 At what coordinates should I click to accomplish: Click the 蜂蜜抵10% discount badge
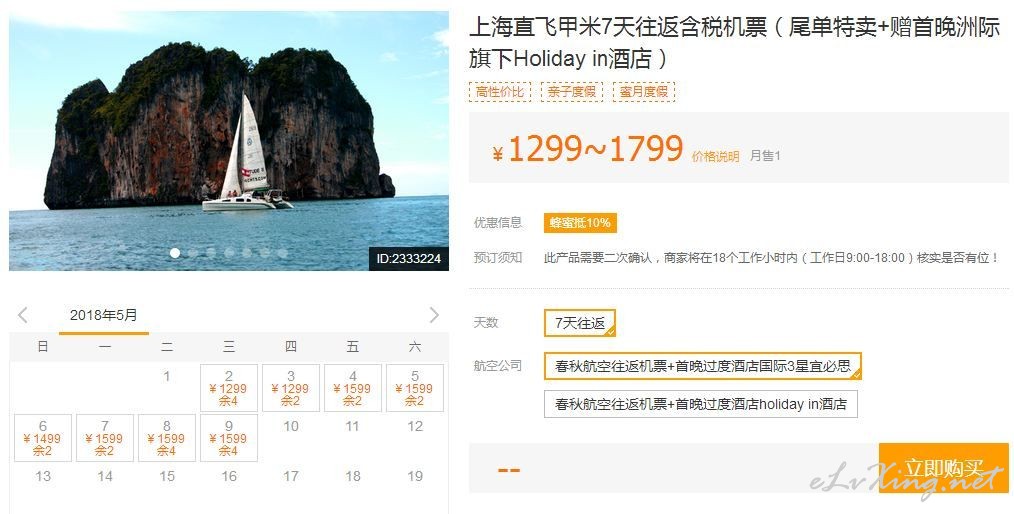pos(580,222)
